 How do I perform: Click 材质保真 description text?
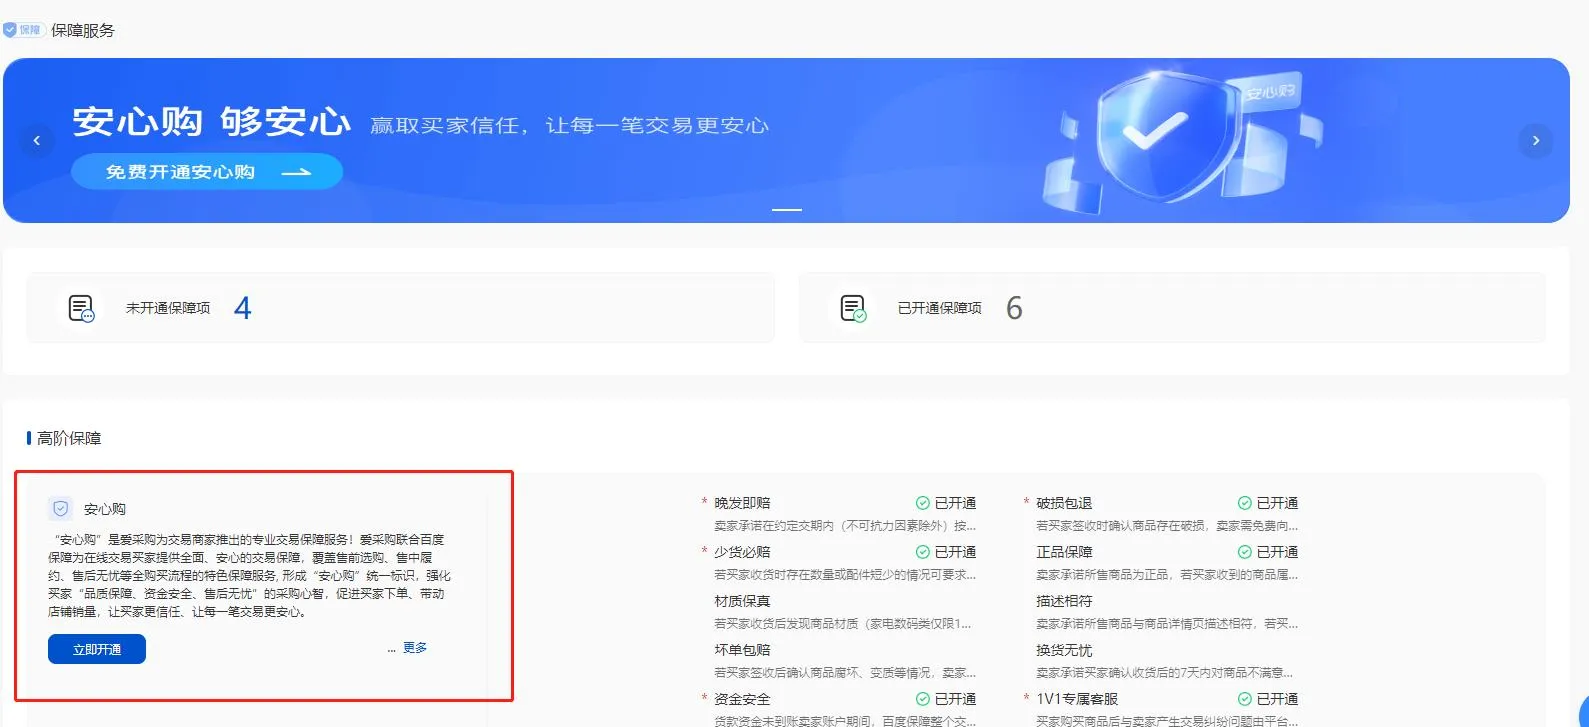843,623
